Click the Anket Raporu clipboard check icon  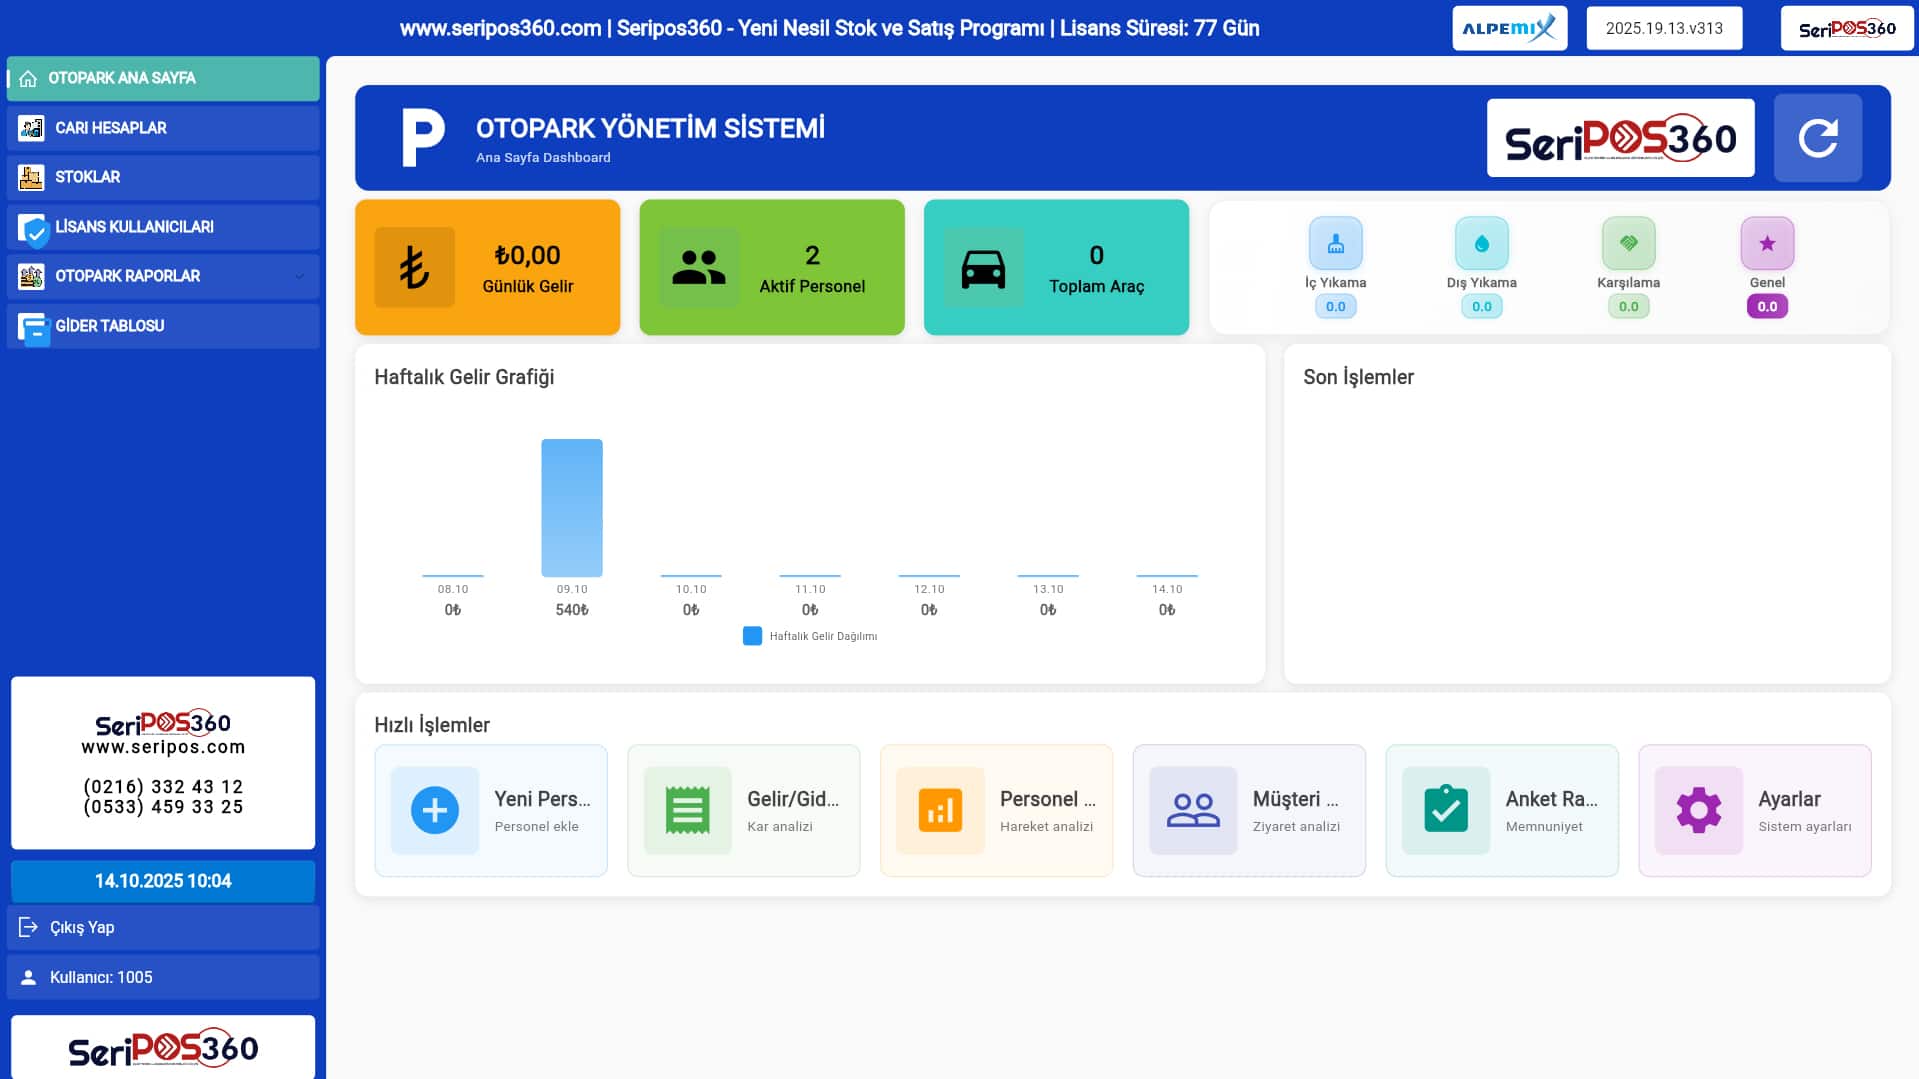tap(1446, 810)
